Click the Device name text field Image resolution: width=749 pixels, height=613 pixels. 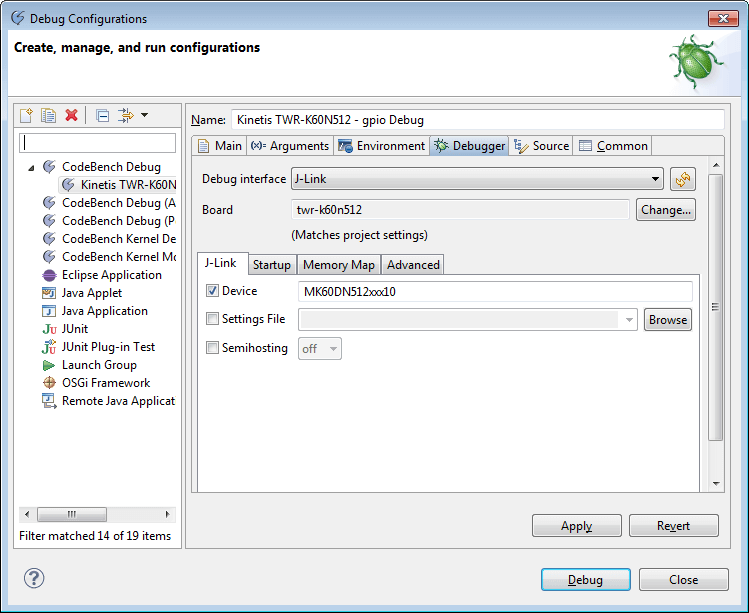tap(495, 291)
